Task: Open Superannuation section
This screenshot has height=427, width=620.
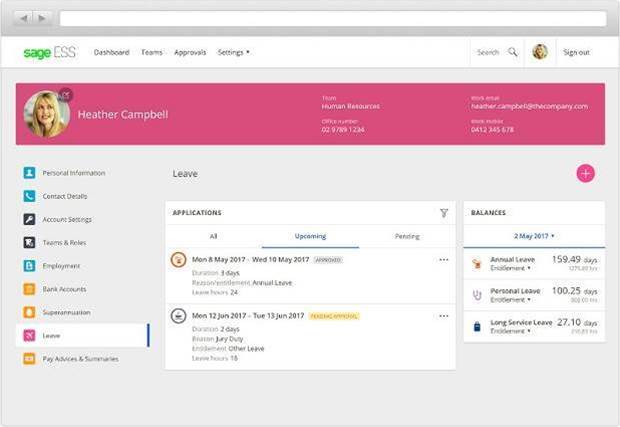Action: coord(66,312)
